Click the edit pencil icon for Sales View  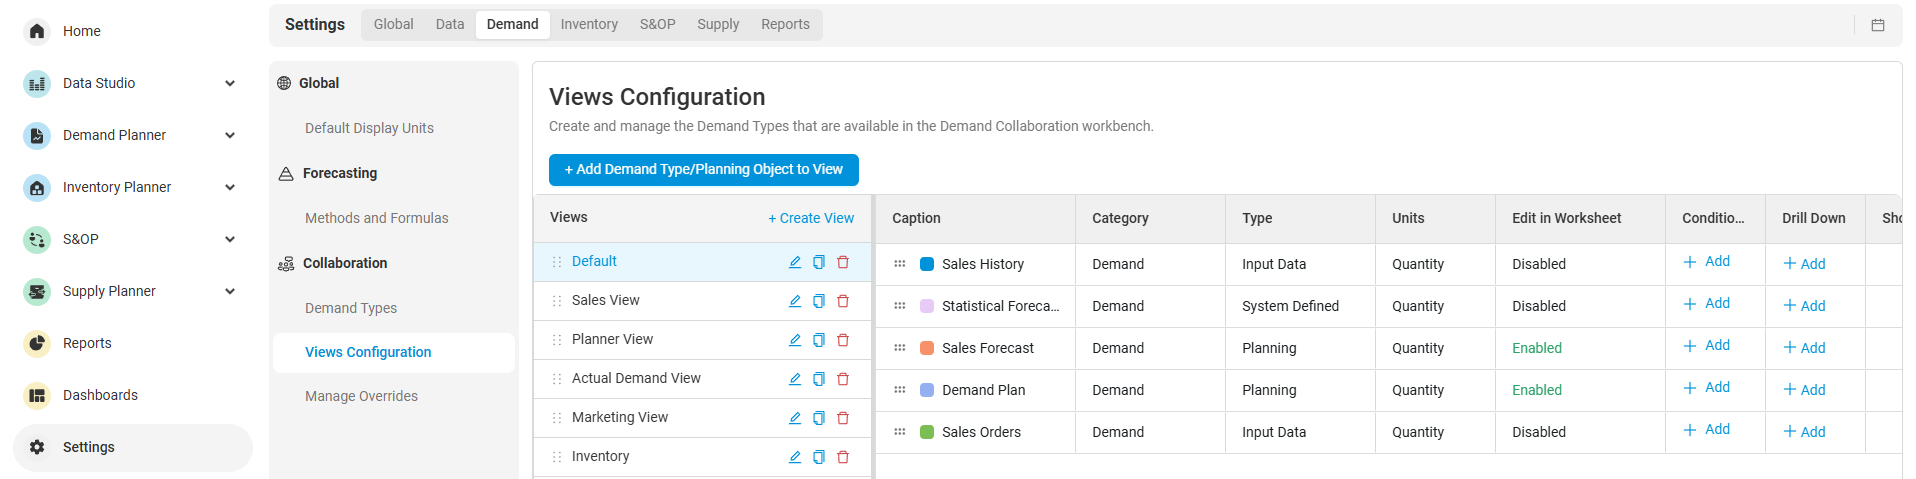tap(795, 301)
